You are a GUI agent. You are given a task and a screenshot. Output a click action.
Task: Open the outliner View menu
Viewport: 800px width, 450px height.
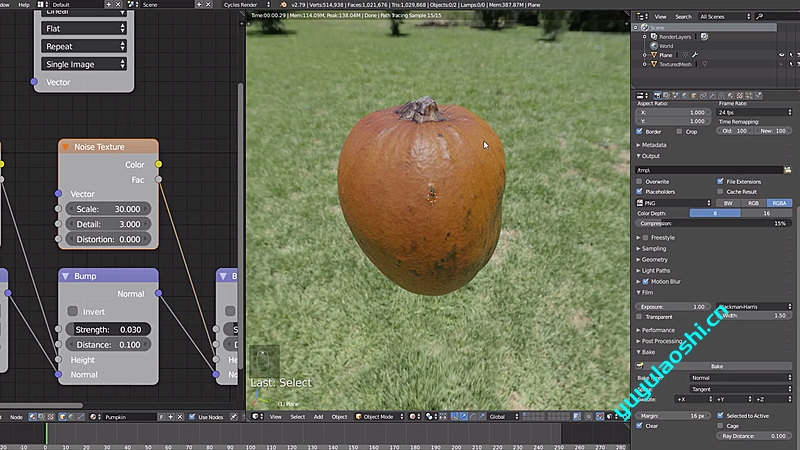tap(660, 16)
